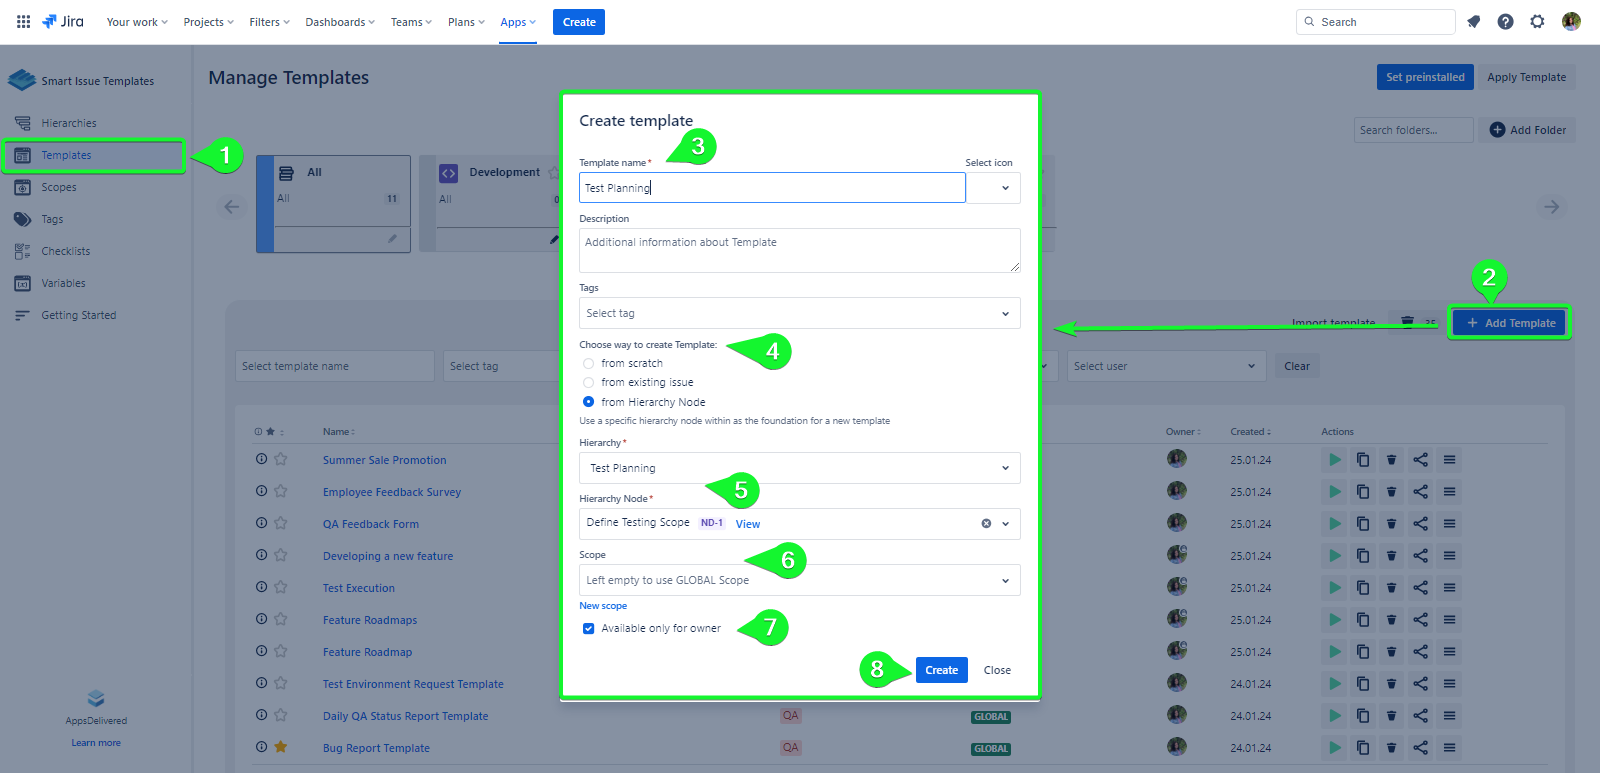Click the apply (play) icon for Summer Sale Promotion
Image resolution: width=1600 pixels, height=773 pixels.
pos(1334,460)
